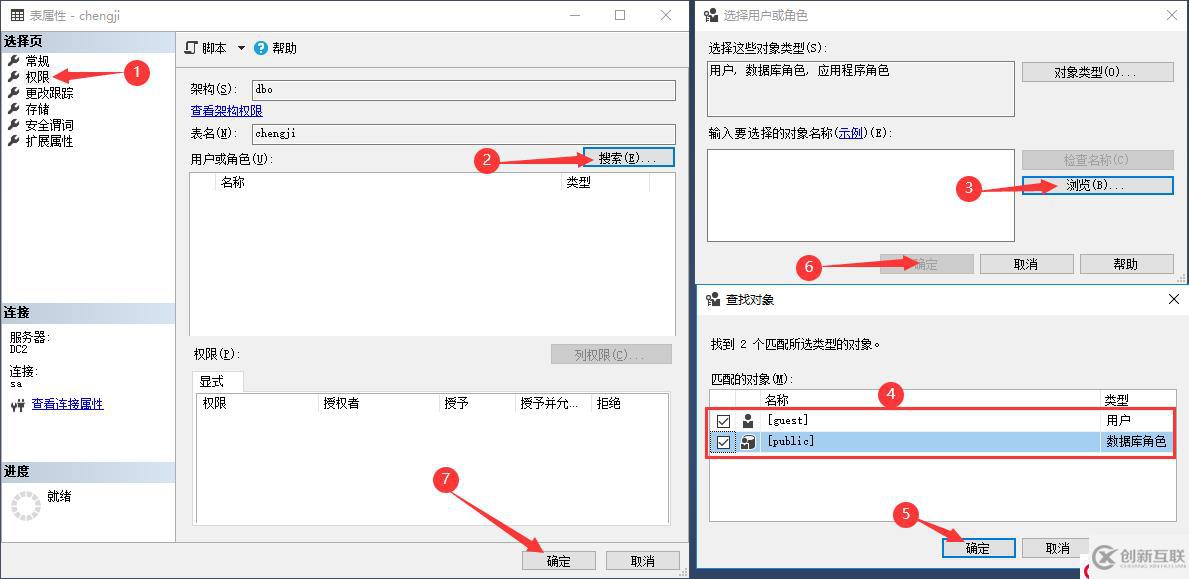Click the 浏览(B)... button
1189x579 pixels.
[x=1097, y=185]
